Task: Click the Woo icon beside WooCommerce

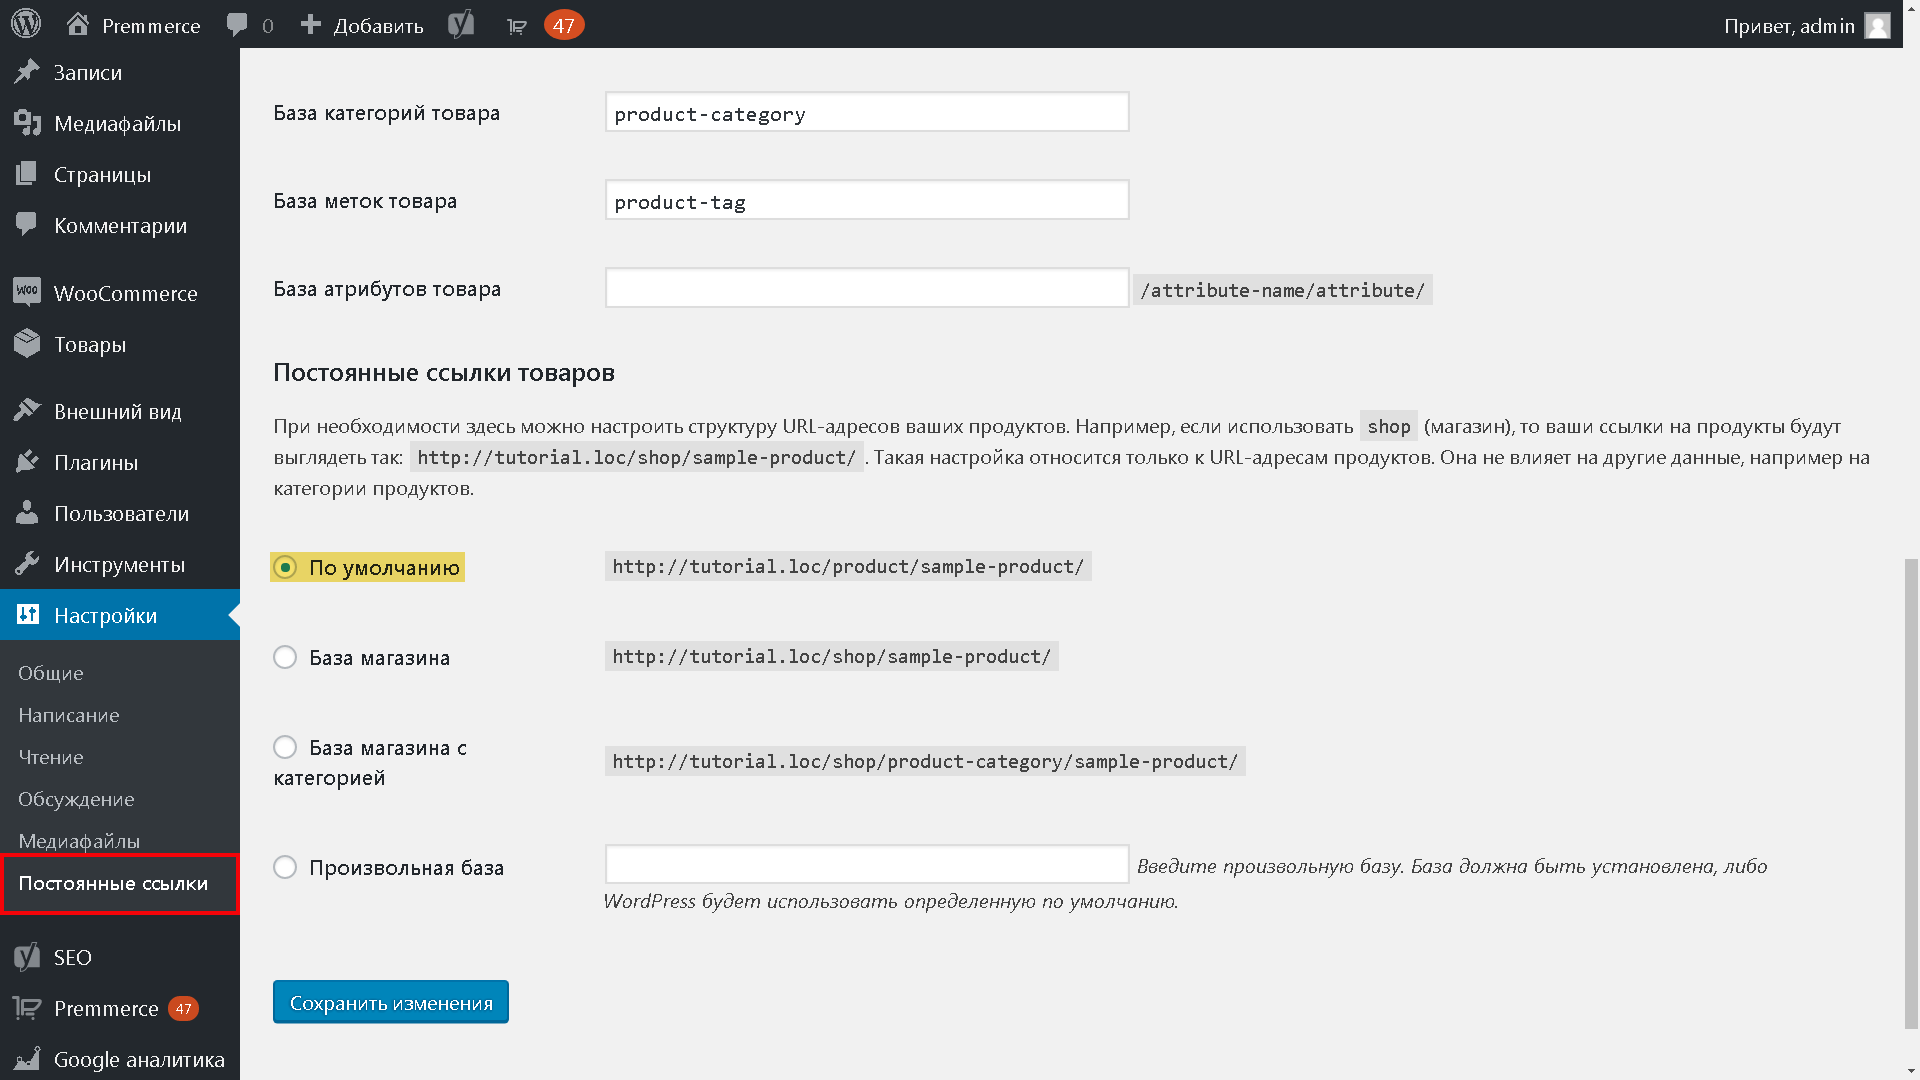Action: (27, 292)
